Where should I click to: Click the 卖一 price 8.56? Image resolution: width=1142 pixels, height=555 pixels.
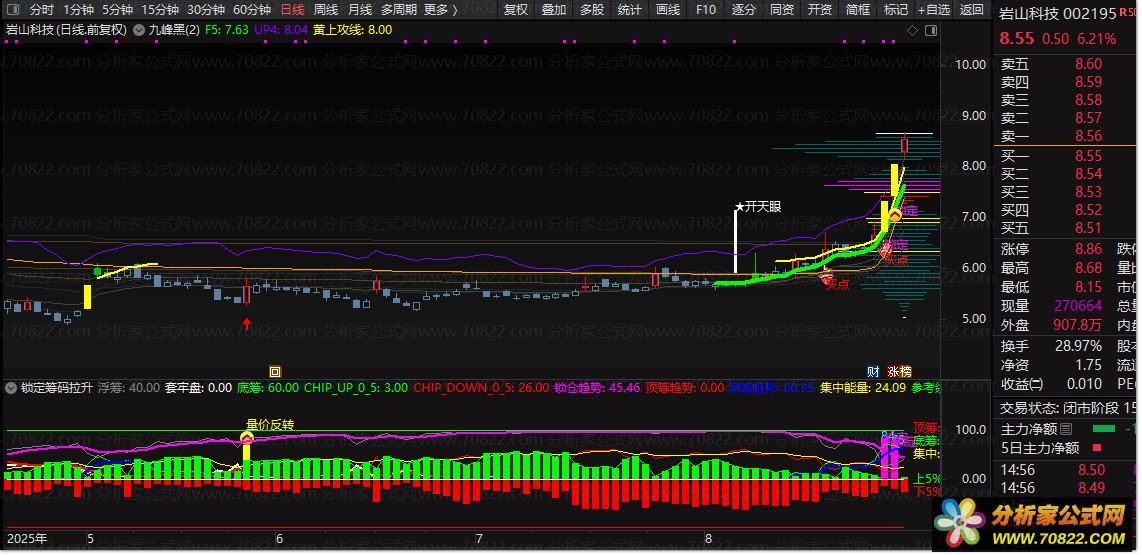[x=1088, y=135]
